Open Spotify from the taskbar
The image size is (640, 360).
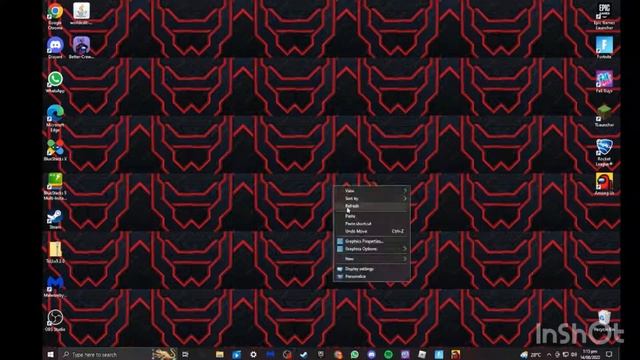click(388, 354)
